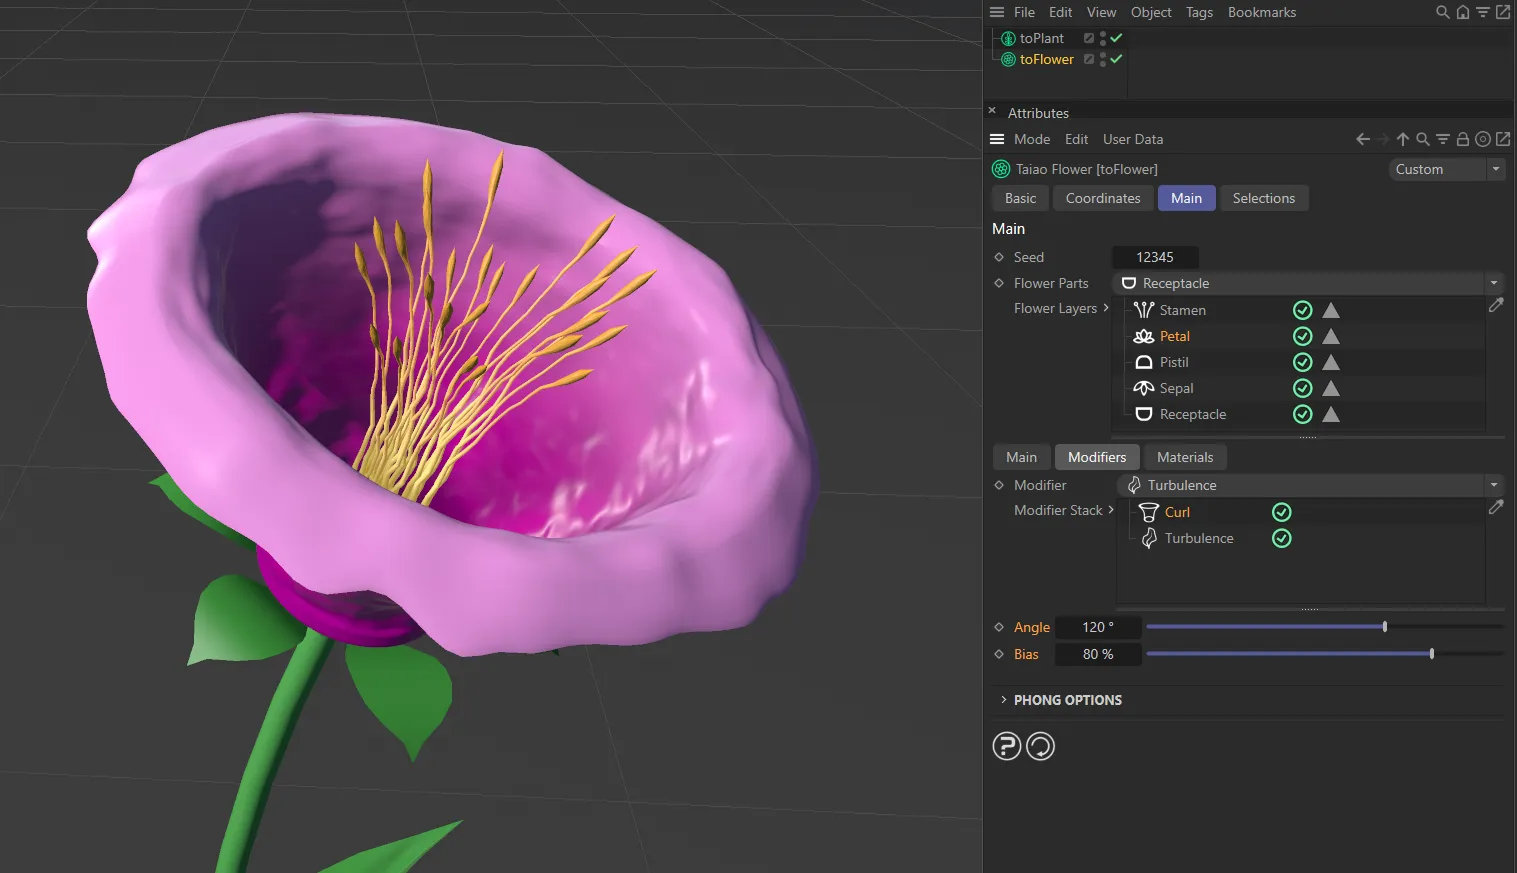
Task: Click the Seed input field showing 12345
Action: 1155,257
